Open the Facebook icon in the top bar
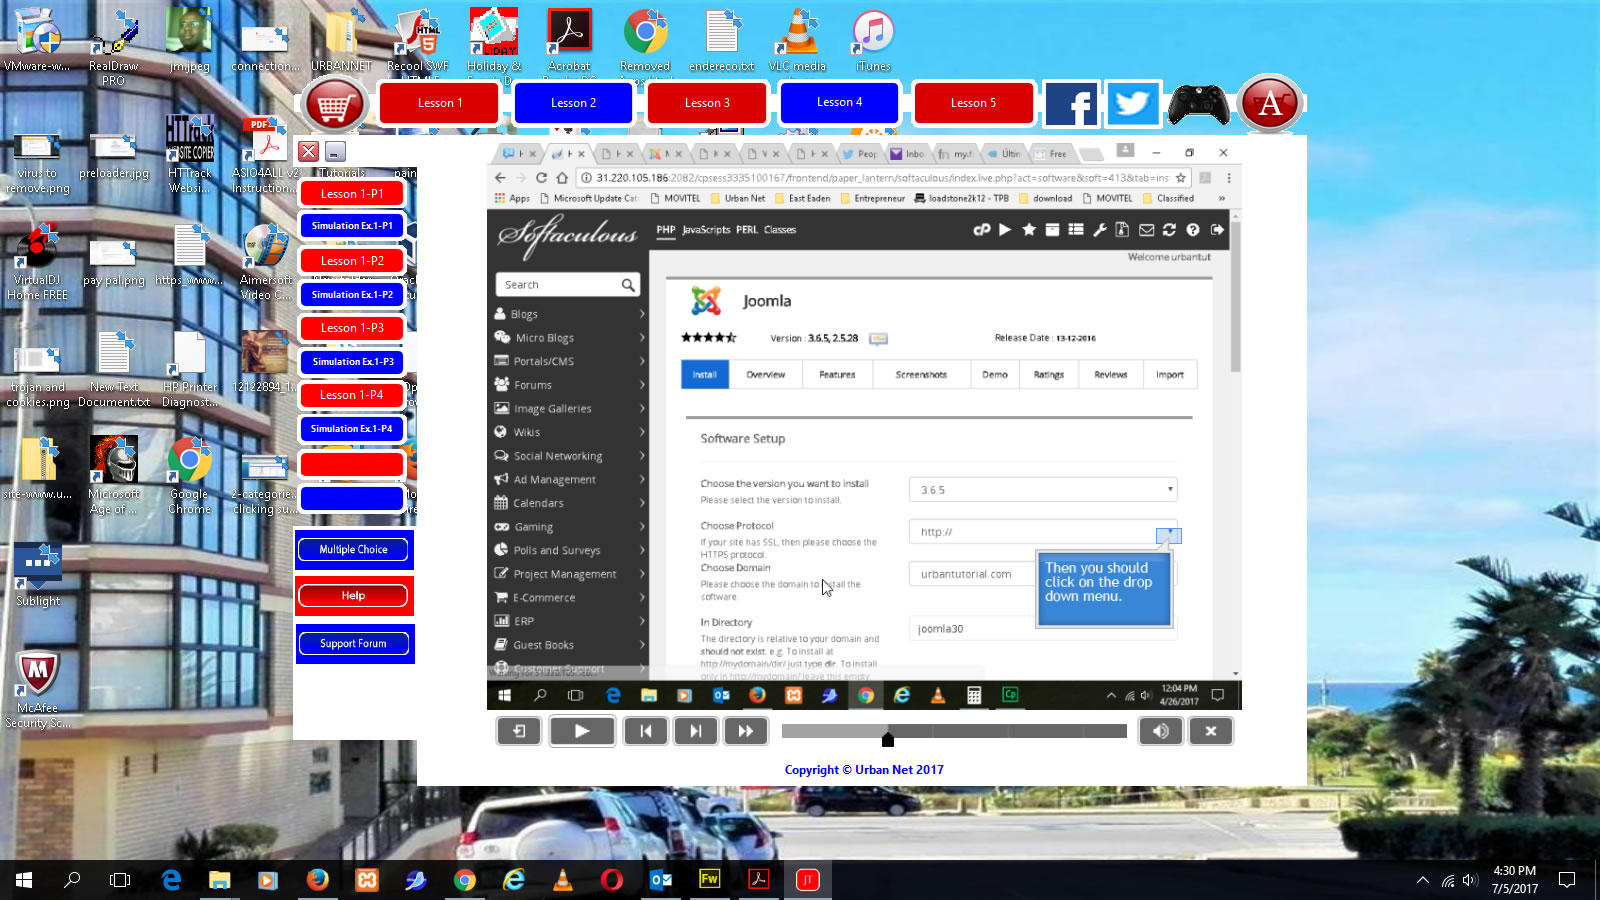 tap(1071, 103)
